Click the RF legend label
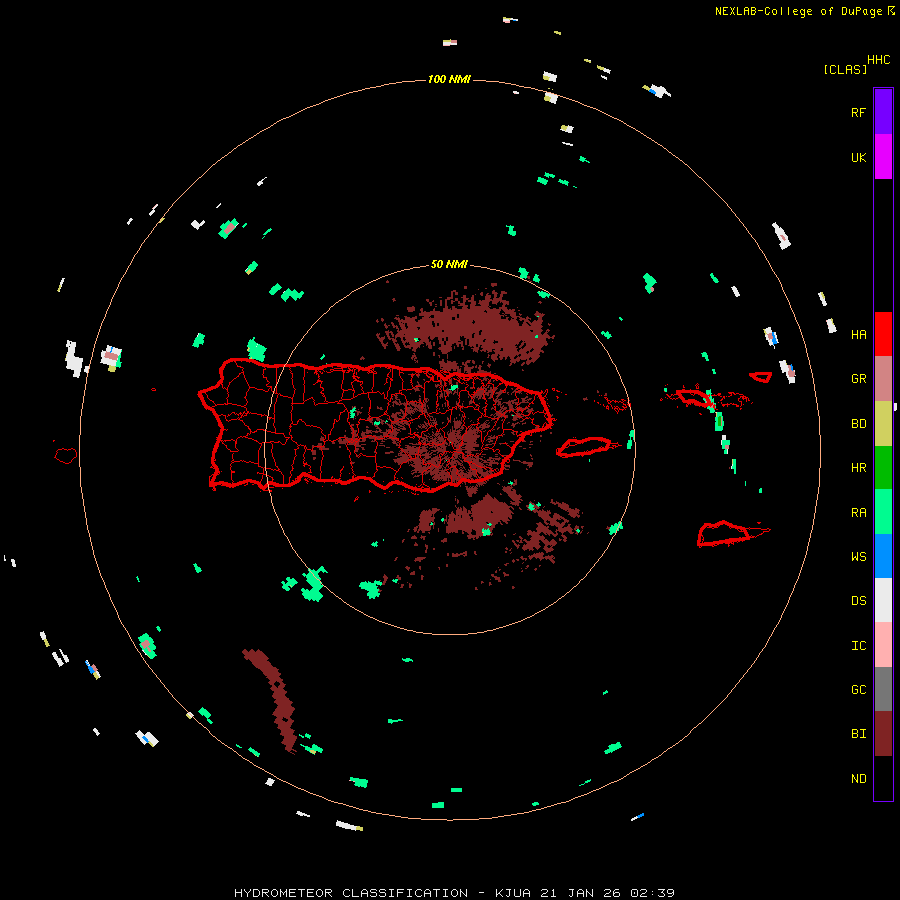 point(858,112)
